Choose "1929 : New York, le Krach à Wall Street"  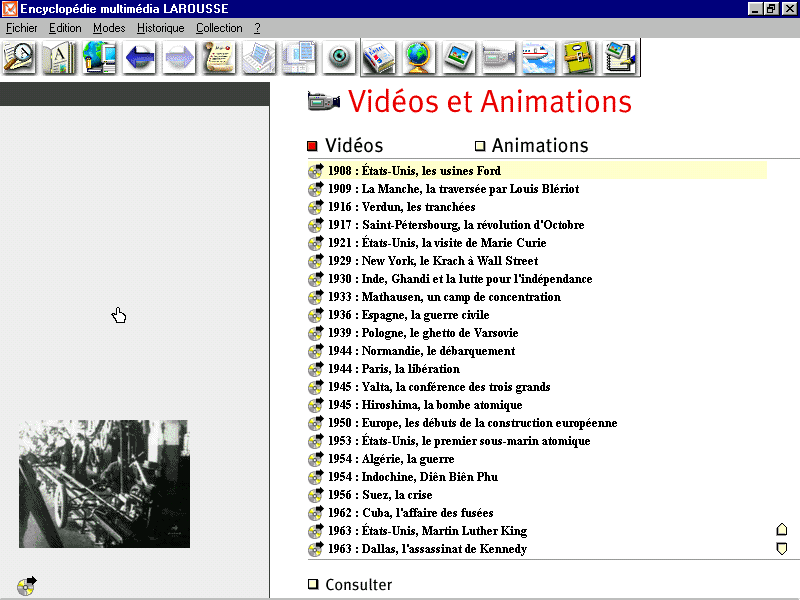pyautogui.click(x=423, y=261)
